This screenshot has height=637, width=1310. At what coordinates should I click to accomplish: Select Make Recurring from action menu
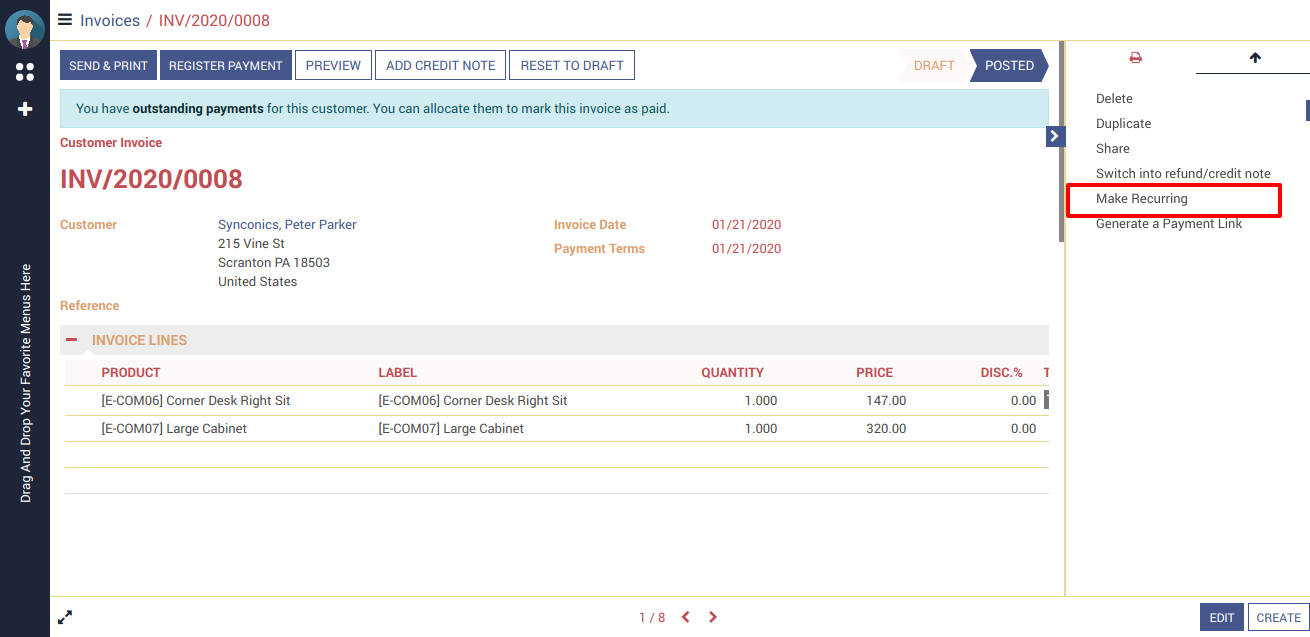tap(1141, 199)
